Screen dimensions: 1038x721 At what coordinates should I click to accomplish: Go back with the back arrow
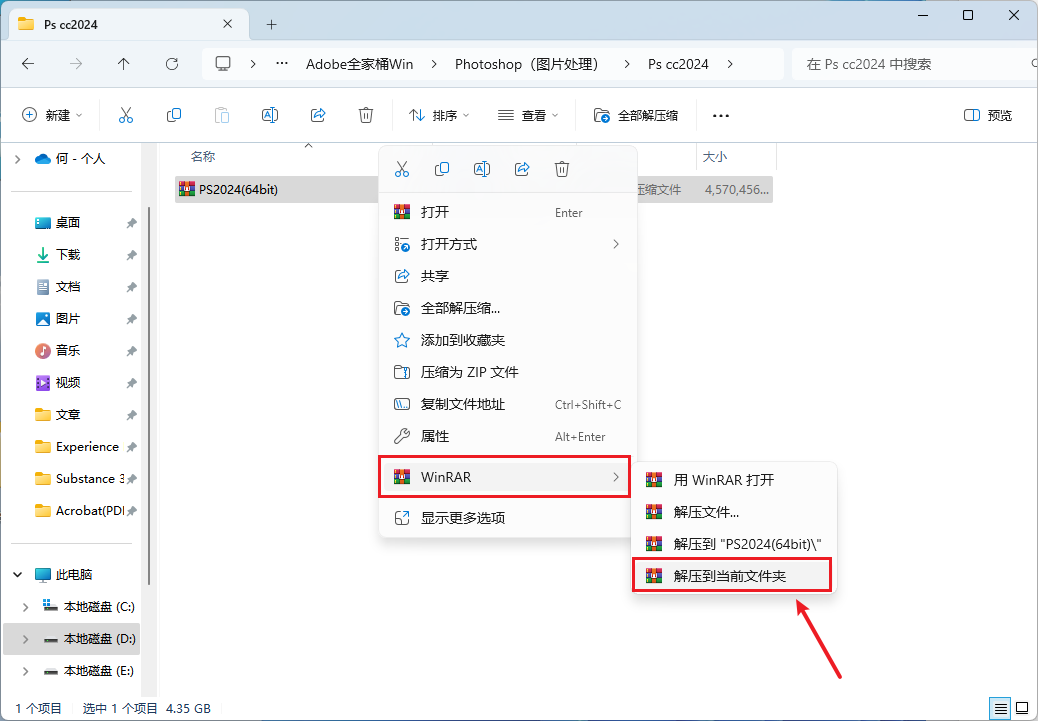tap(28, 64)
